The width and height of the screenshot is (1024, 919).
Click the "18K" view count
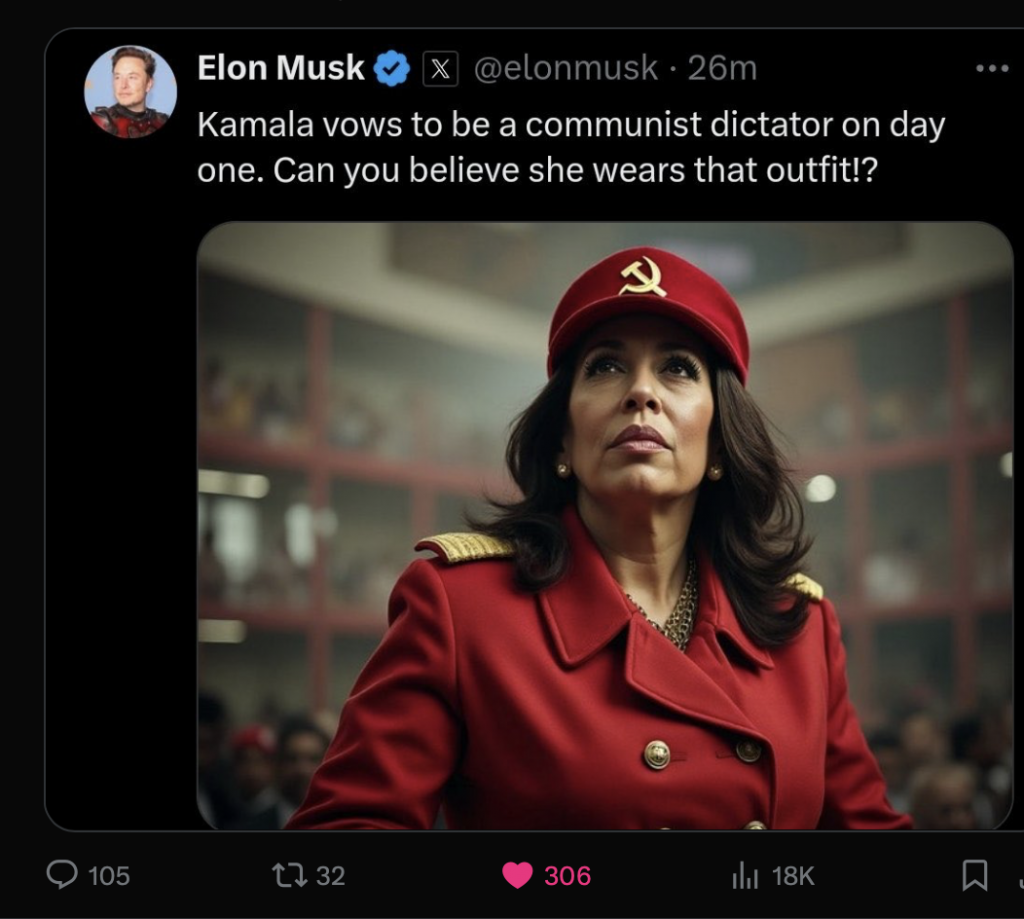click(793, 877)
